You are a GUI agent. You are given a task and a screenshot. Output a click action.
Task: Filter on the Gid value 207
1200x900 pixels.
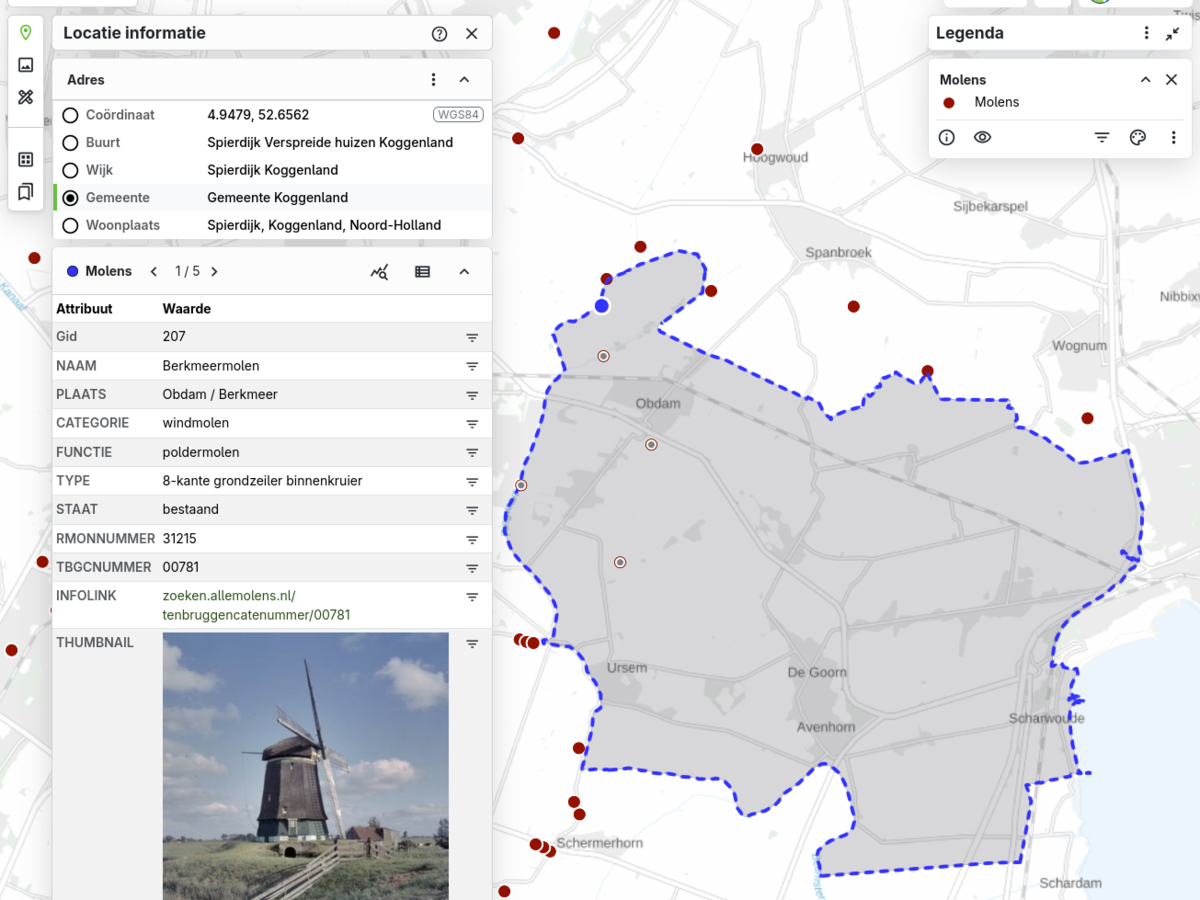point(472,338)
